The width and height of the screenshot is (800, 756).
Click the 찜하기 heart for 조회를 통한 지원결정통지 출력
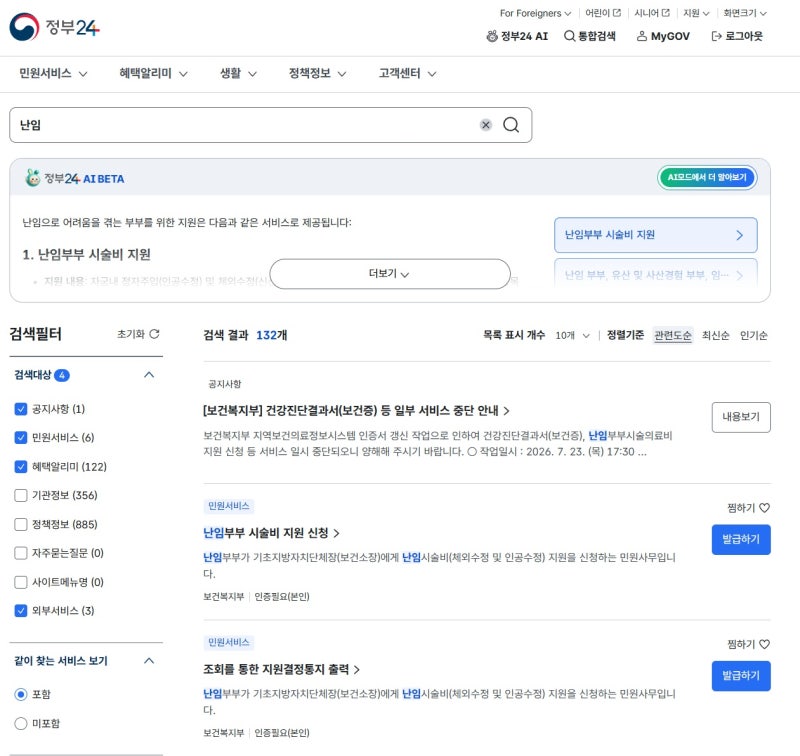[x=764, y=644]
